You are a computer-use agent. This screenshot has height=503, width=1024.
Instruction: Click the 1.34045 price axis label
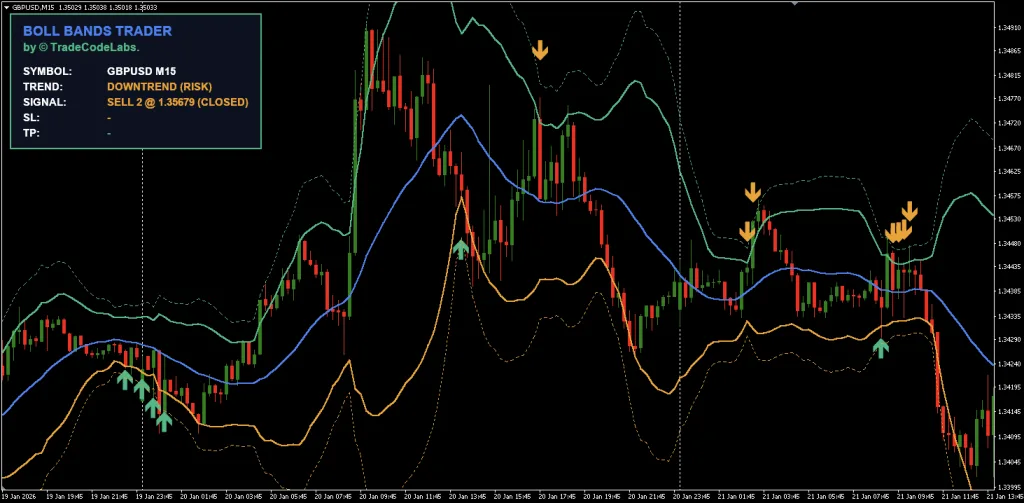coord(1010,461)
